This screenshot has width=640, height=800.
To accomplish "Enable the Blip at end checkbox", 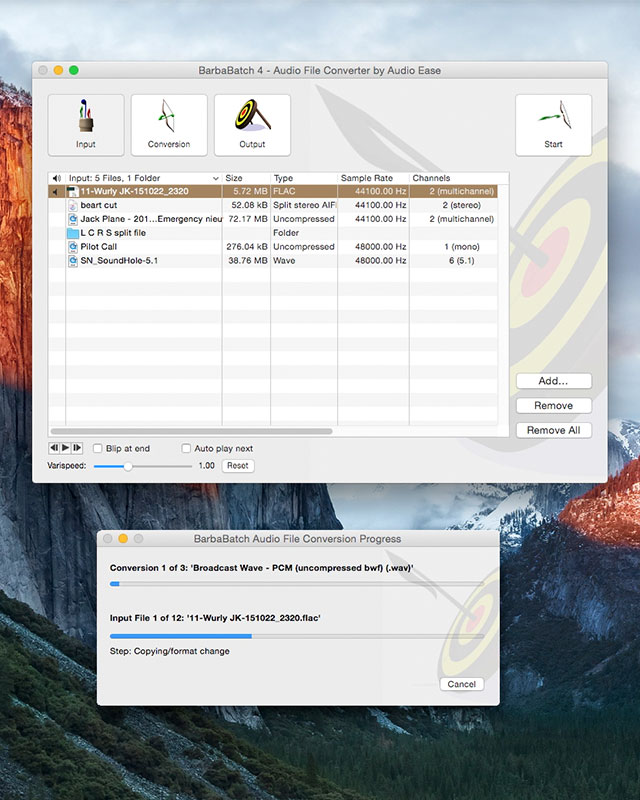I will [97, 448].
